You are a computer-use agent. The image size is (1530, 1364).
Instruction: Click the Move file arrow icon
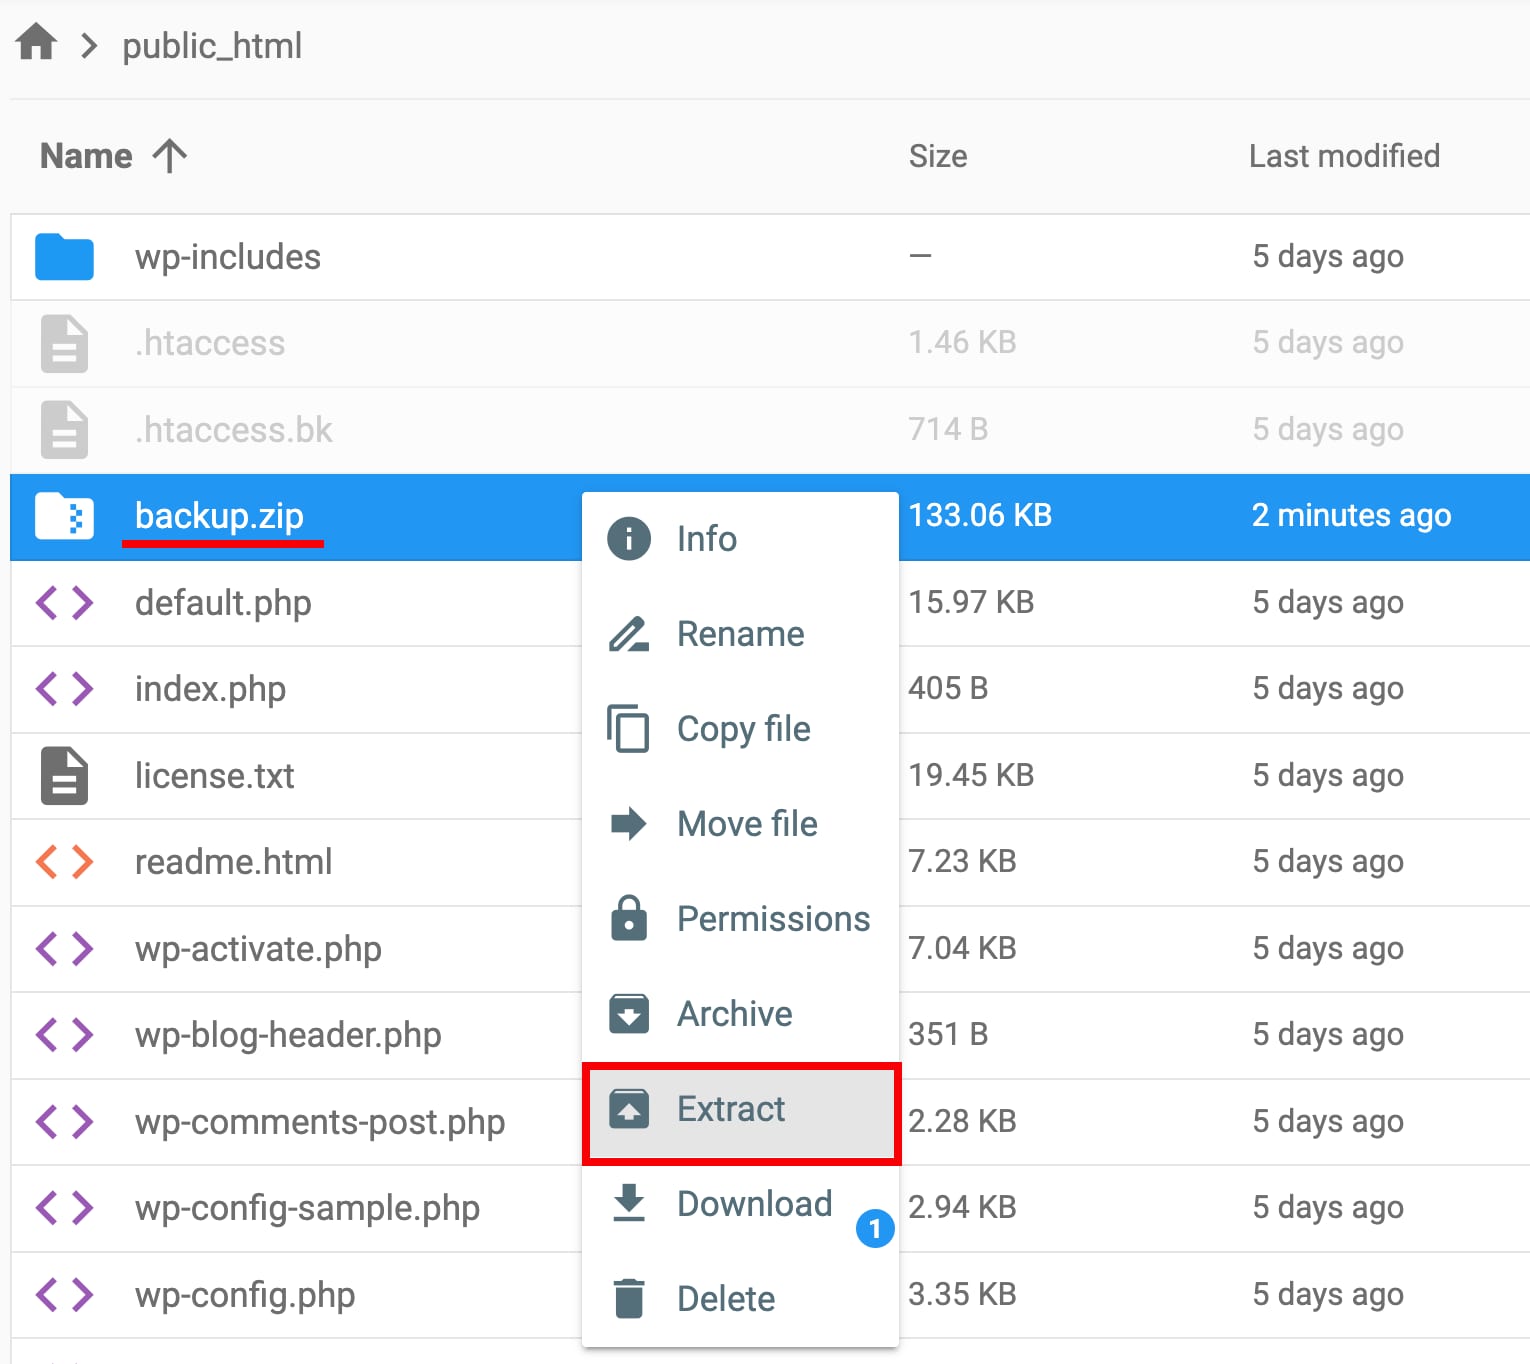tap(627, 823)
